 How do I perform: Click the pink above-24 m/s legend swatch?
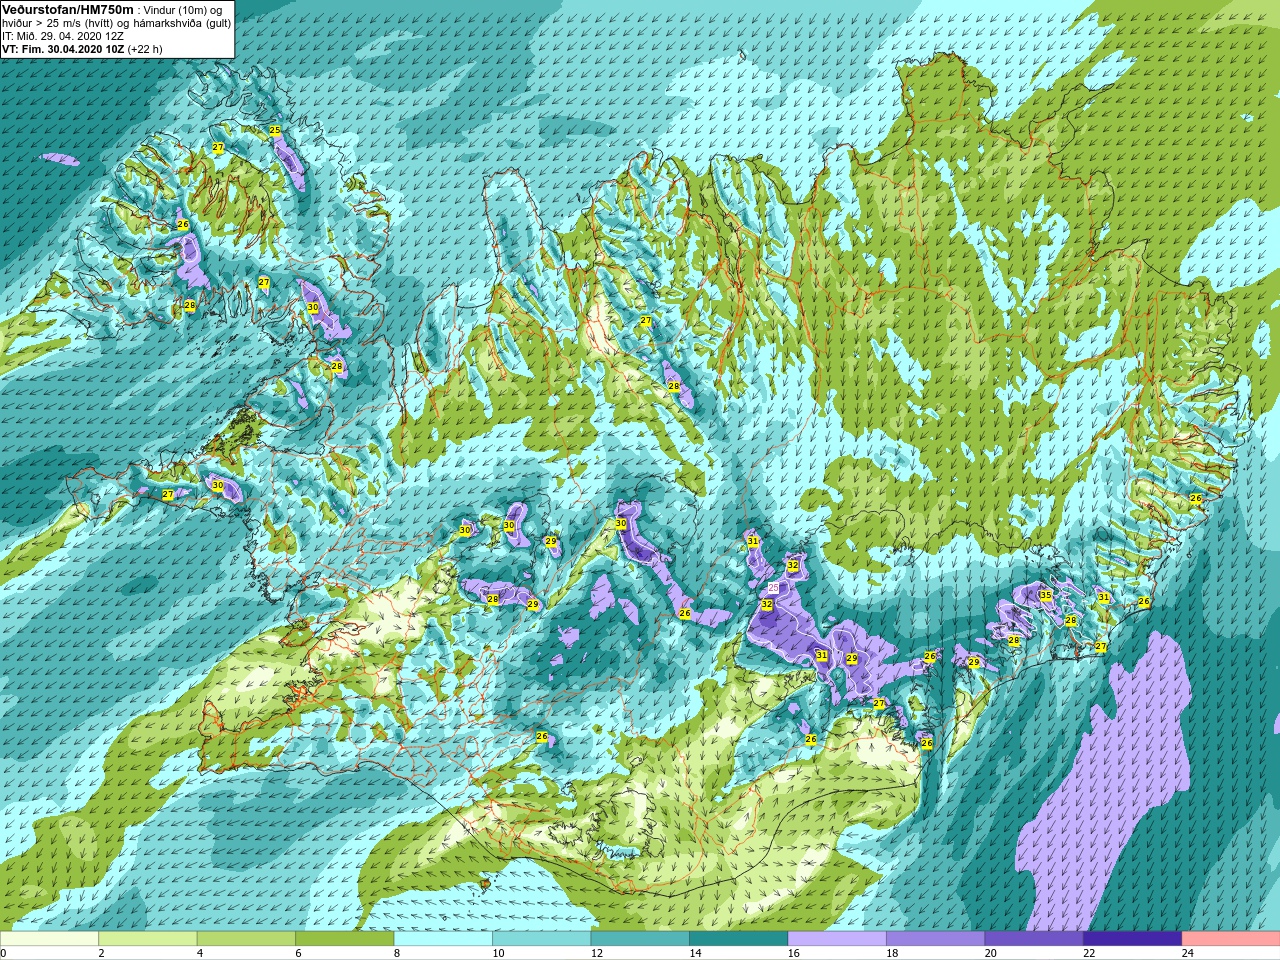(1231, 939)
